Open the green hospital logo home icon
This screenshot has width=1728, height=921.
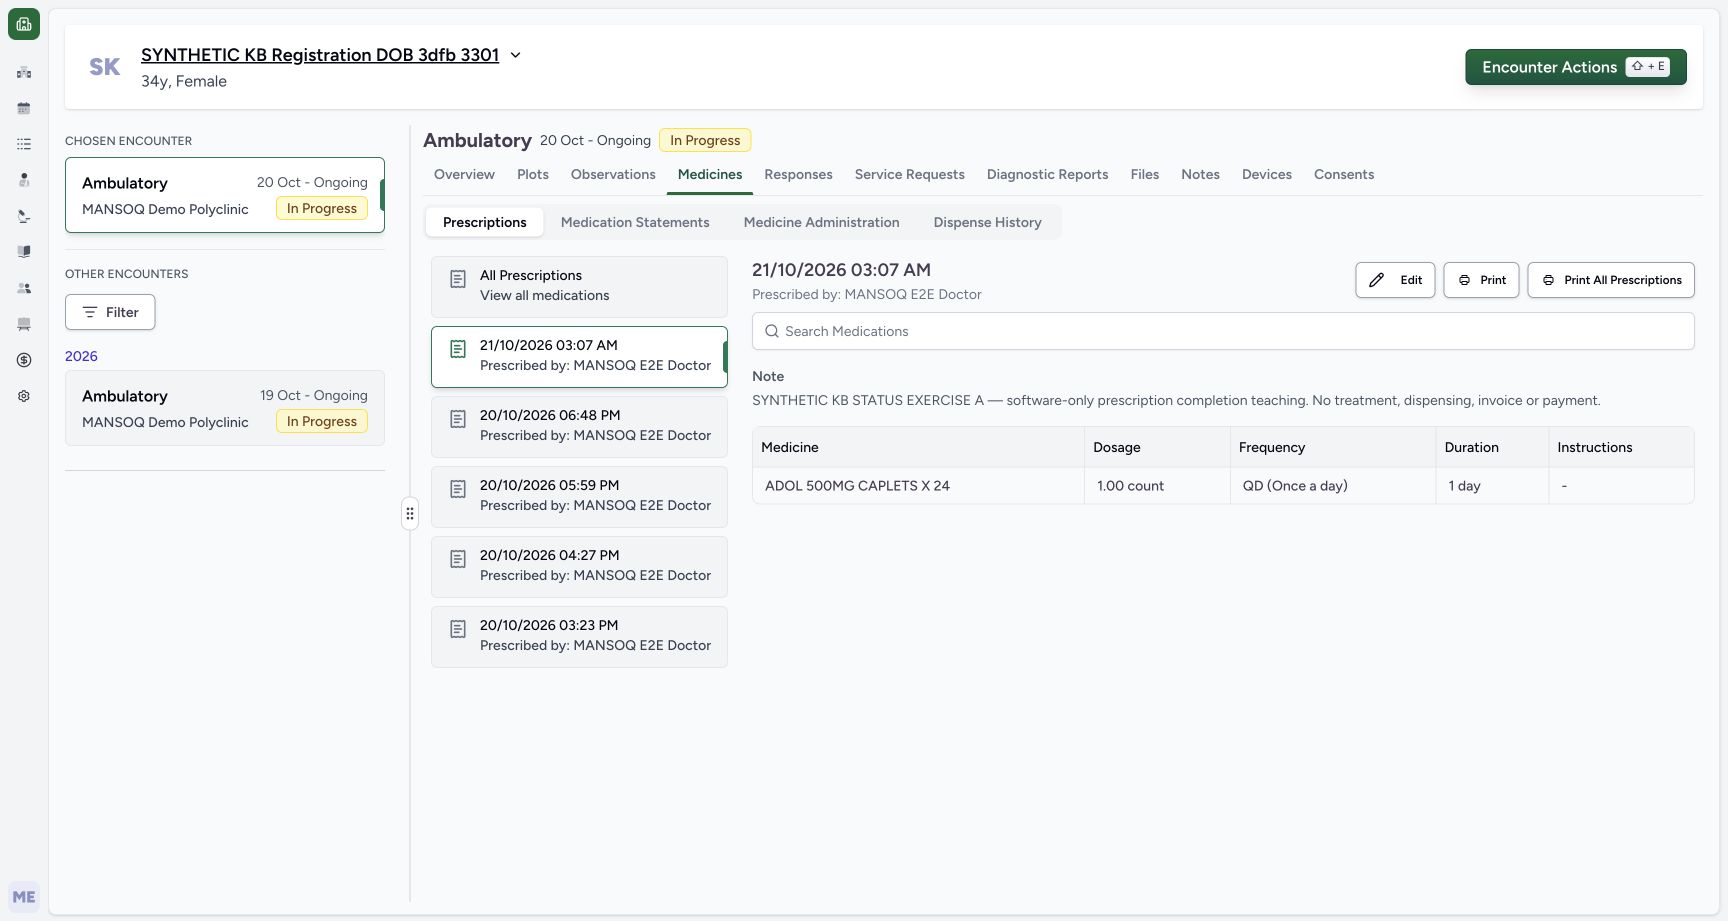pos(24,24)
